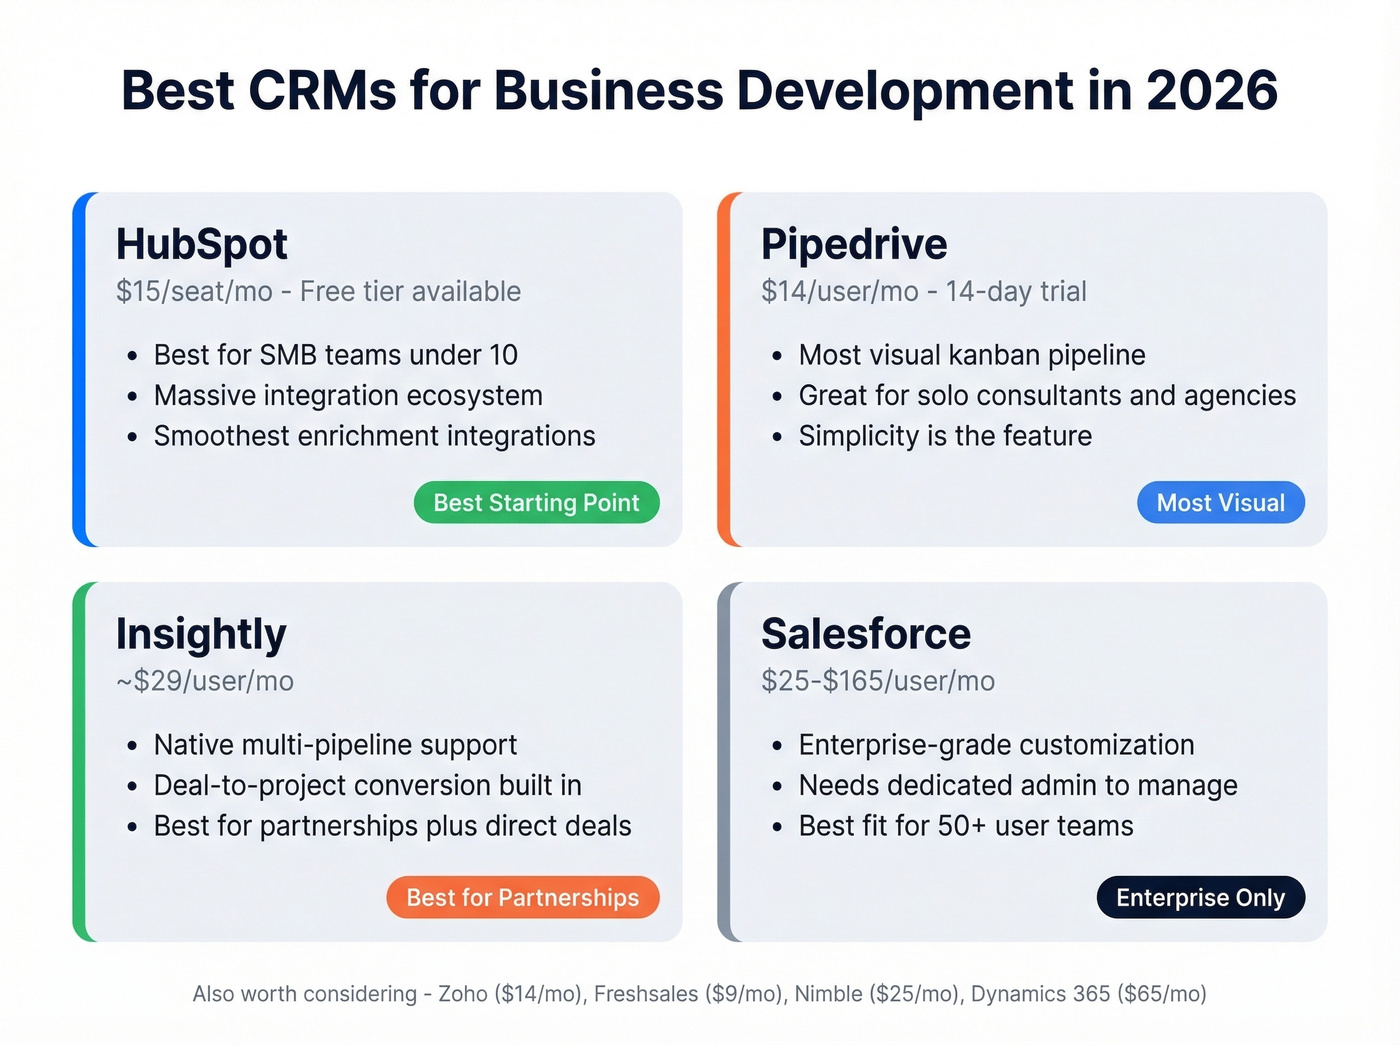Click the Enterprise Only badge
This screenshot has width=1400, height=1045.
[1200, 897]
